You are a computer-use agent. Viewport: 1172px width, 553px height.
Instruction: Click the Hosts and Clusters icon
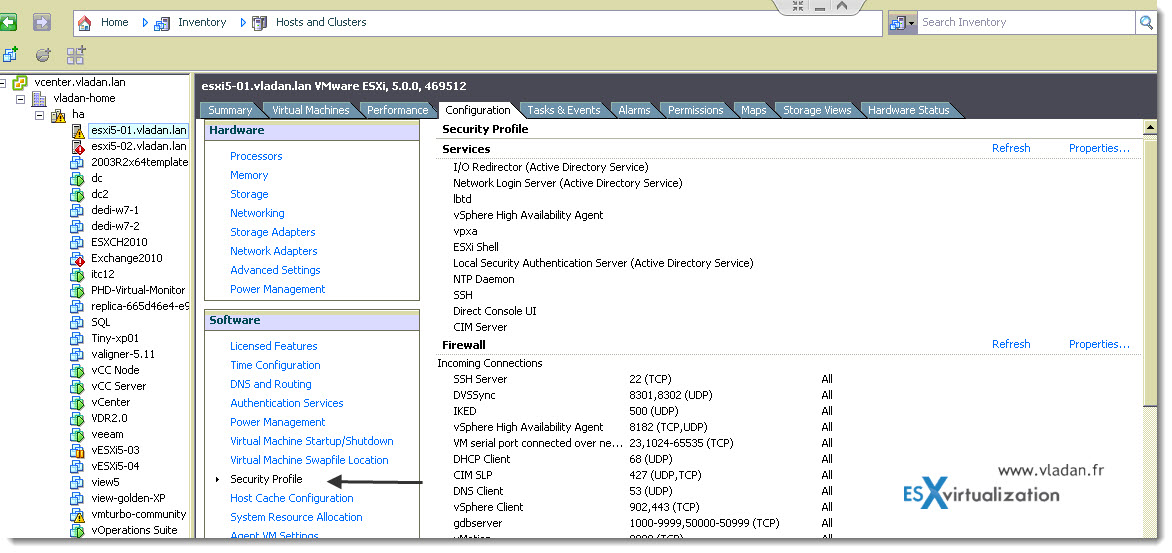click(x=259, y=23)
